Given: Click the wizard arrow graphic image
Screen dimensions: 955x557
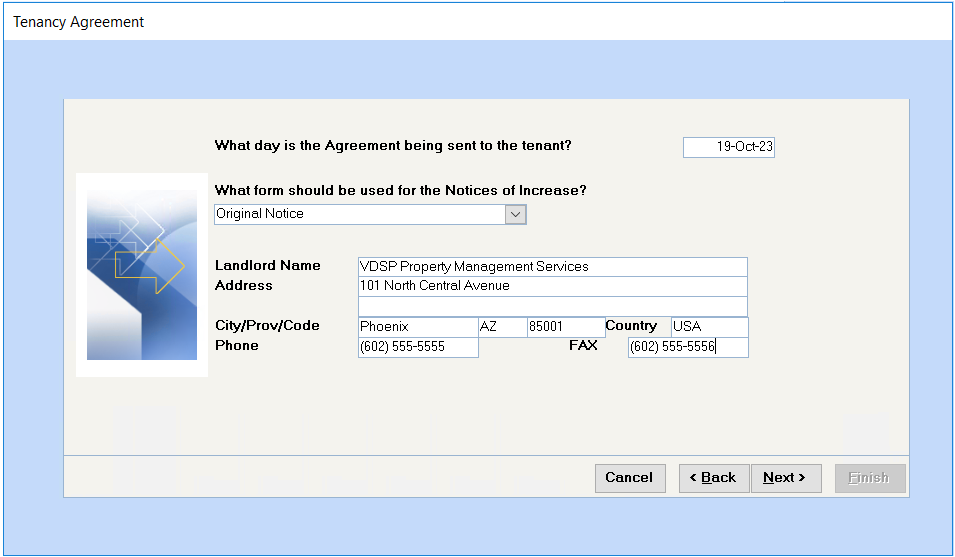Looking at the screenshot, I should 141,275.
